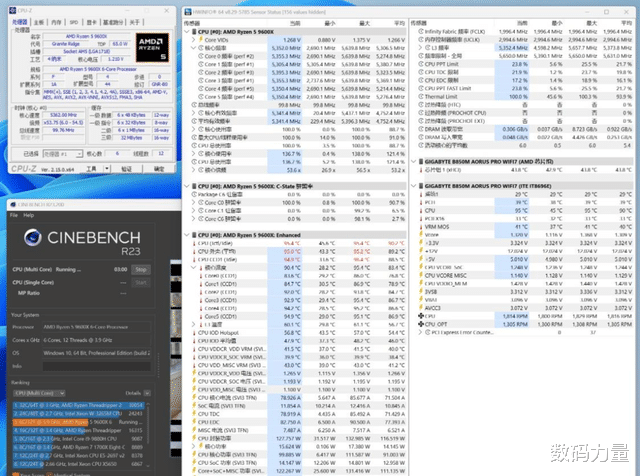The height and width of the screenshot is (476, 640).
Task: Click the +3.3V lightning icon
Action: pos(421,243)
